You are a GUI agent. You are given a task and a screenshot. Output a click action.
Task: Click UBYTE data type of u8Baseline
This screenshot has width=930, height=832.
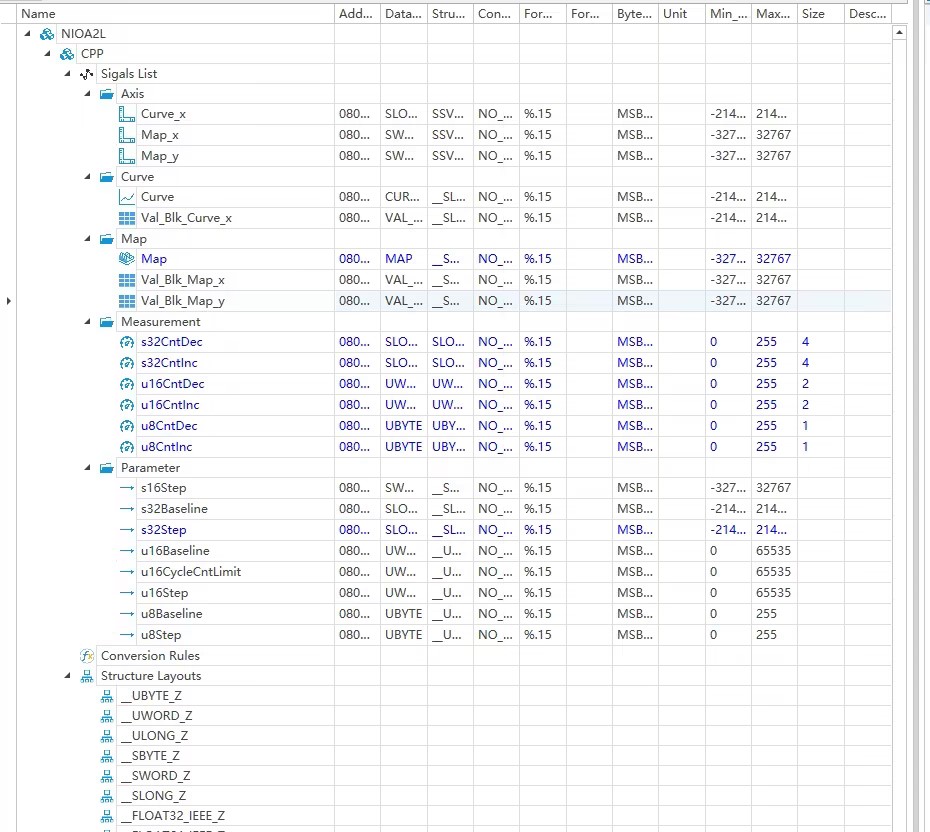pos(403,614)
